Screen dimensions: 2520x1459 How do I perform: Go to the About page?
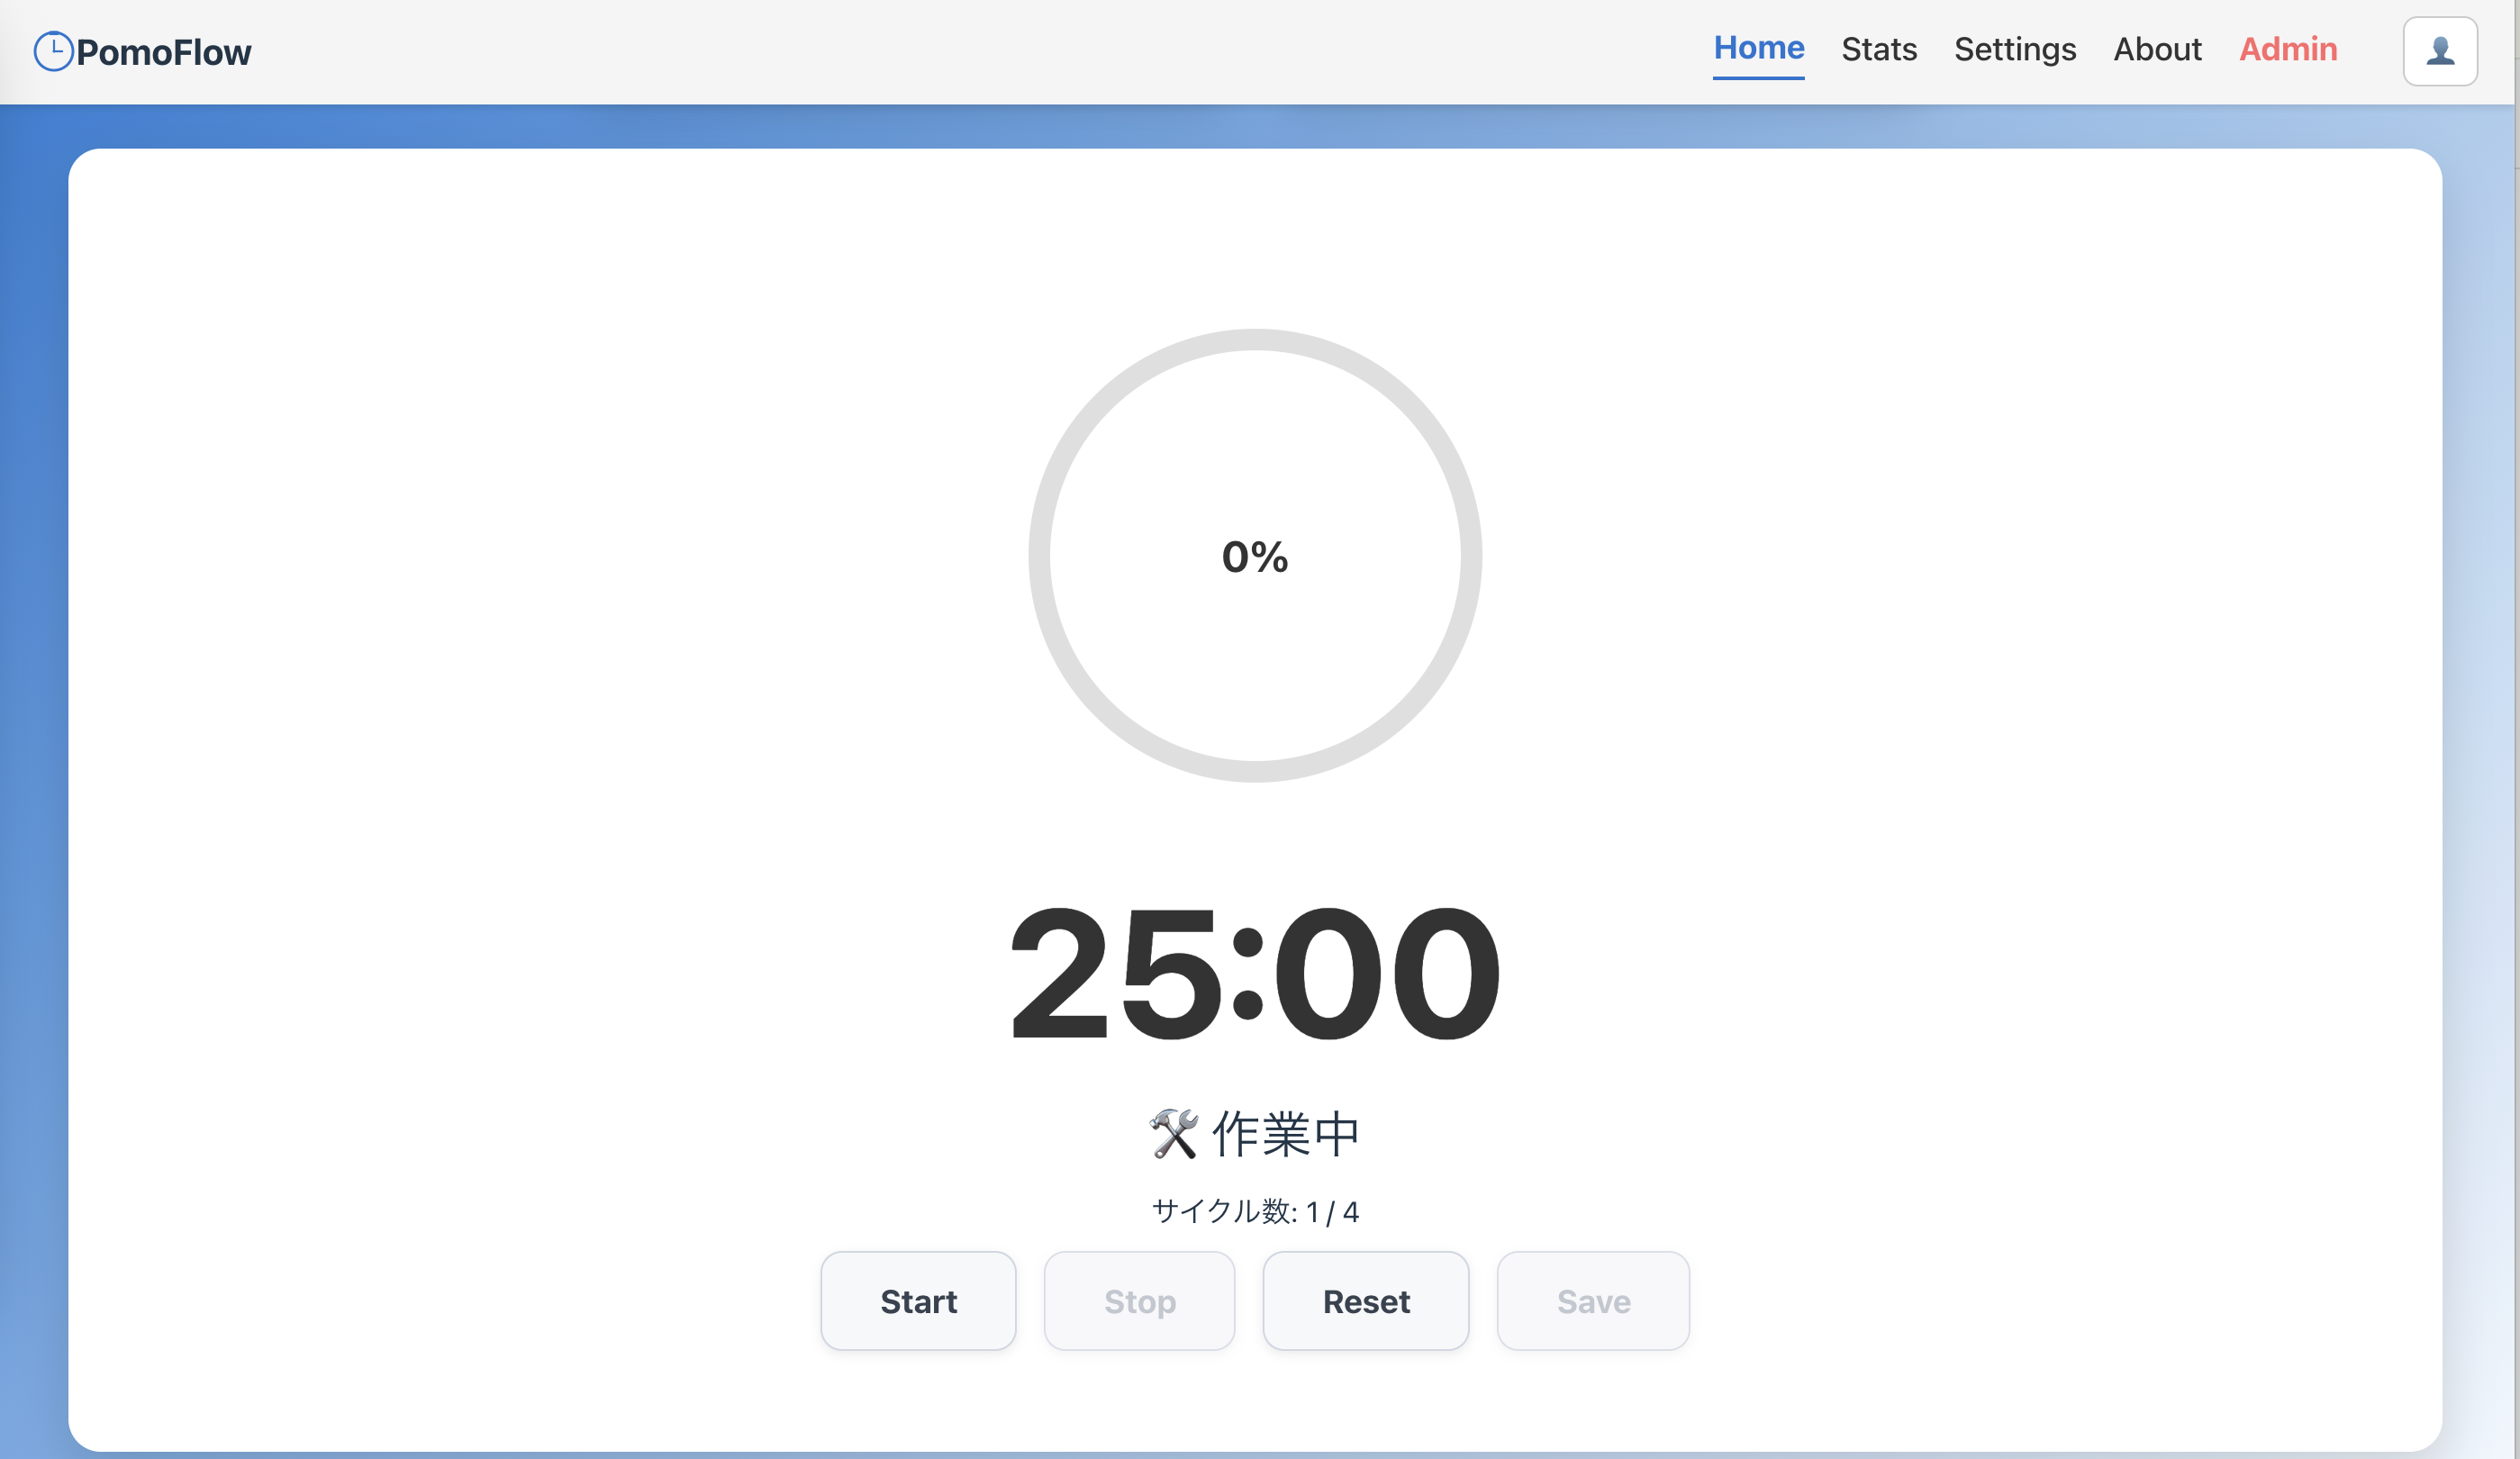2156,48
